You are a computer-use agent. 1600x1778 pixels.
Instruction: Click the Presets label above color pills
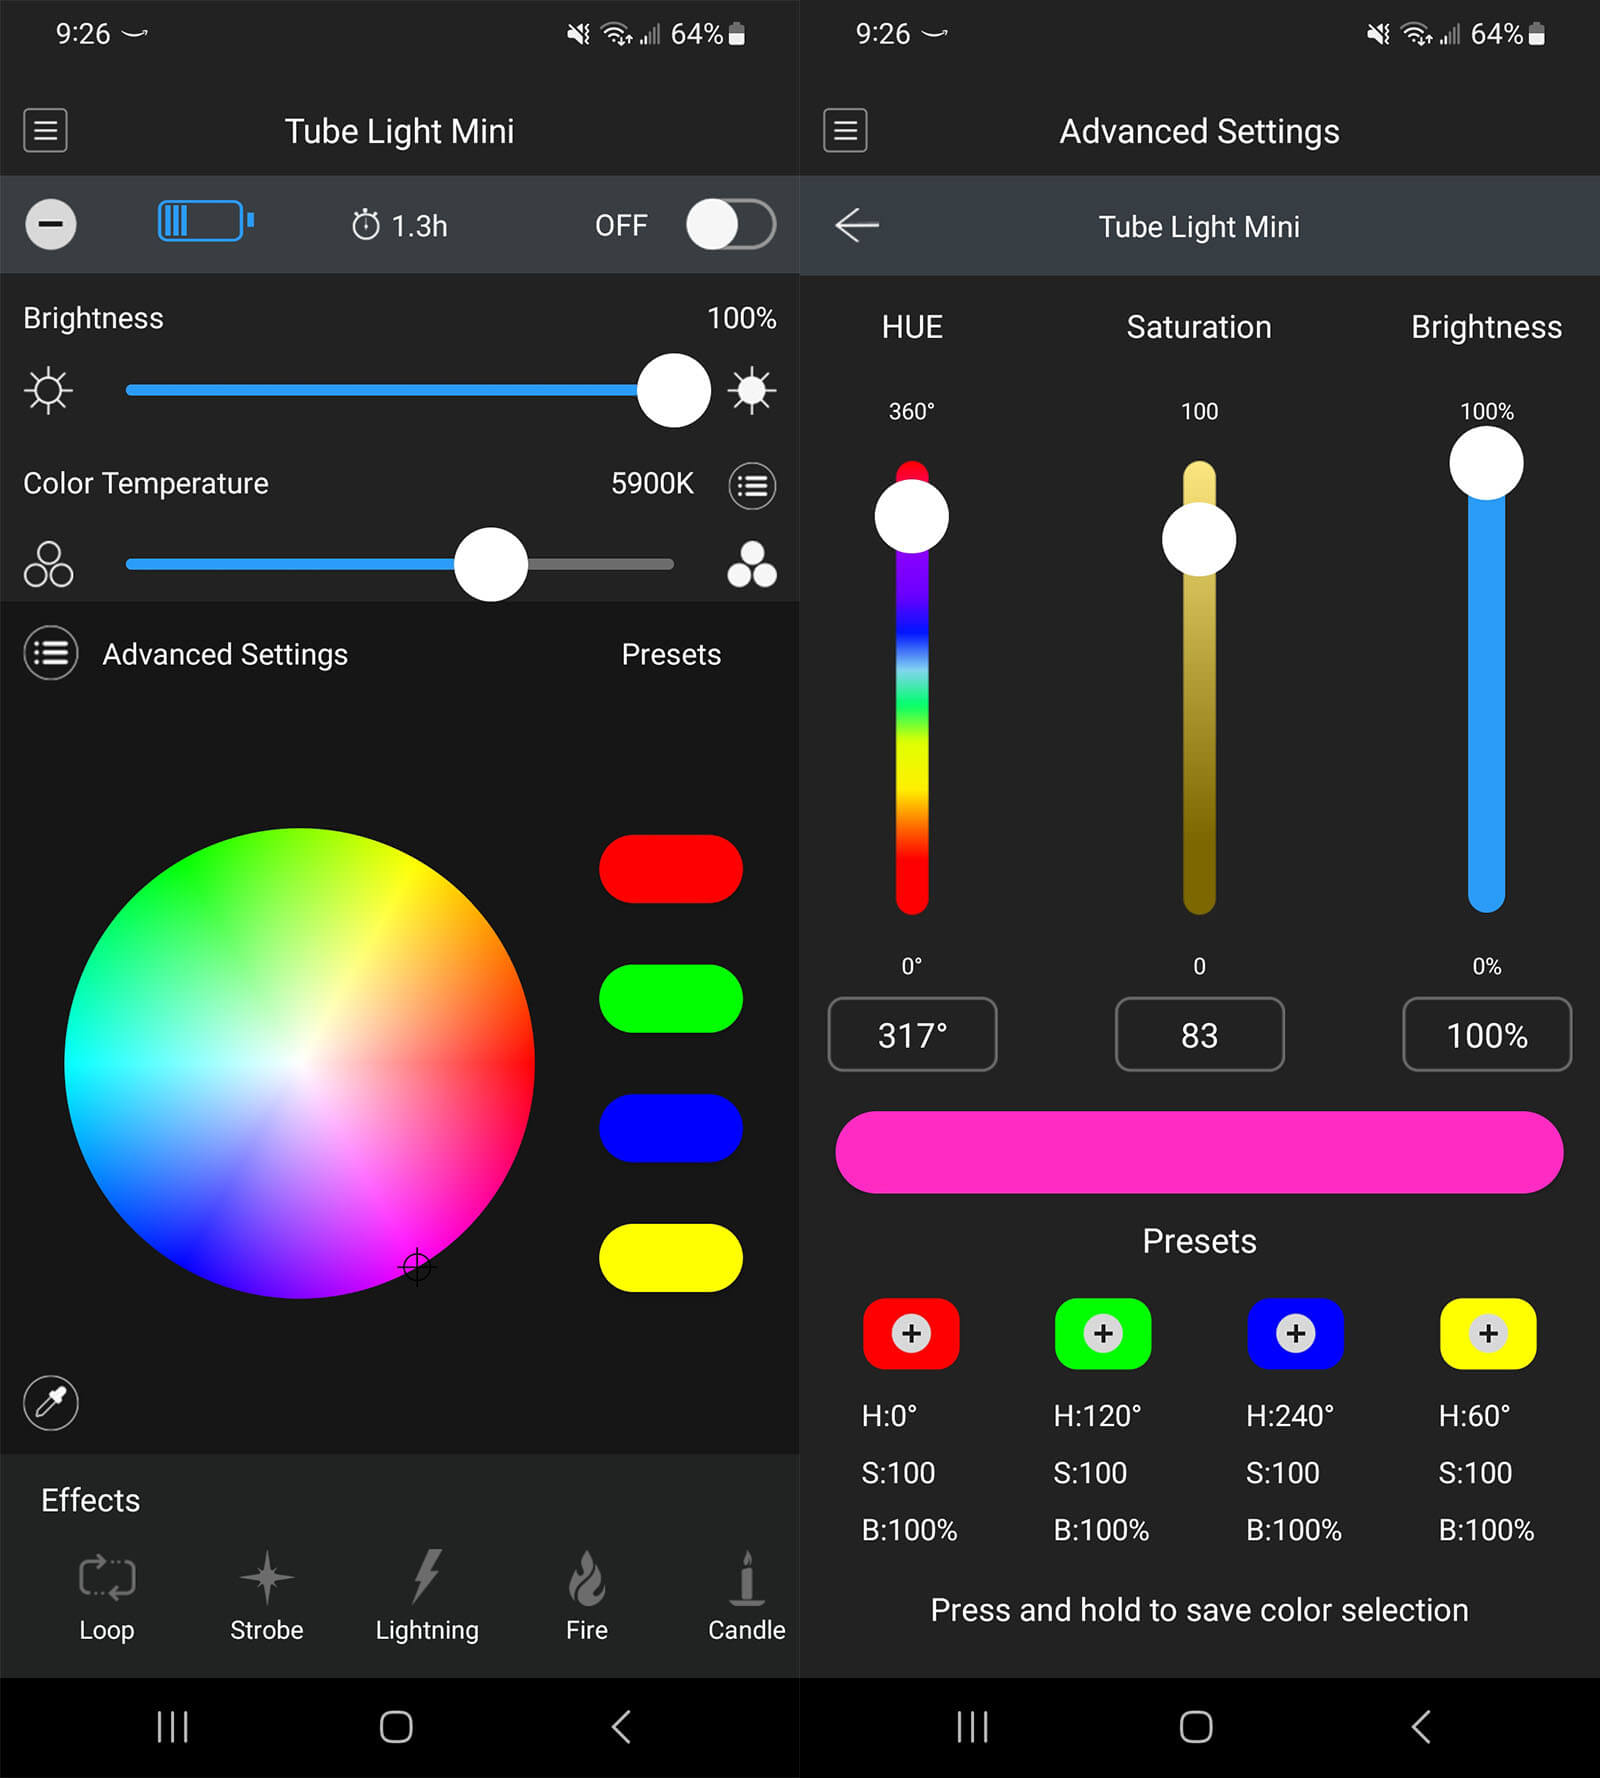pos(671,654)
